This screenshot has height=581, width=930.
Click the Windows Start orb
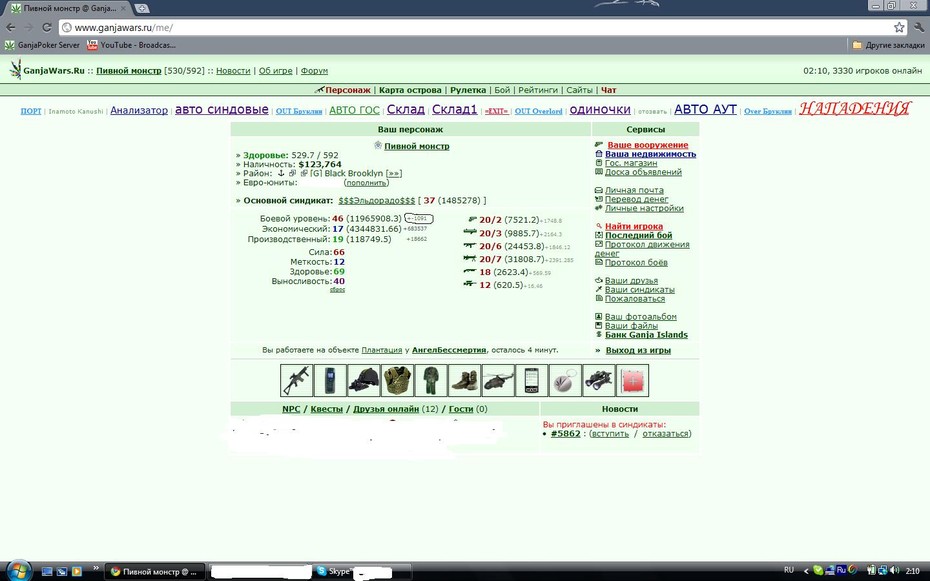tap(18, 570)
